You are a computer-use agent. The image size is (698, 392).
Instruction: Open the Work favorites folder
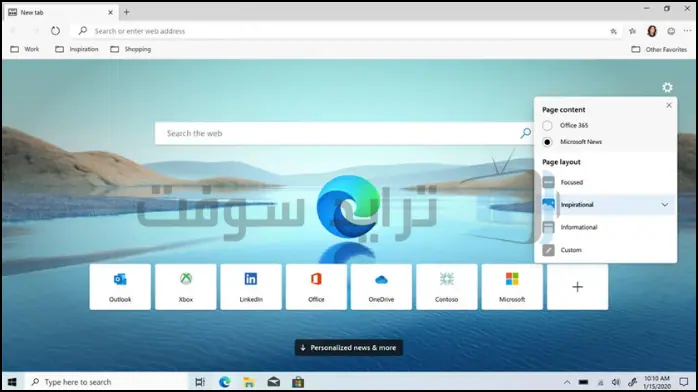point(25,49)
